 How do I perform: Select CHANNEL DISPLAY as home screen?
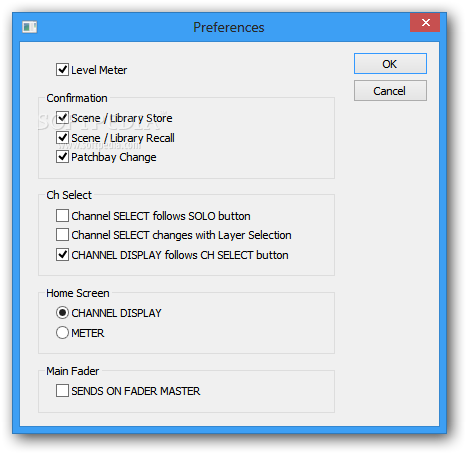click(62, 313)
